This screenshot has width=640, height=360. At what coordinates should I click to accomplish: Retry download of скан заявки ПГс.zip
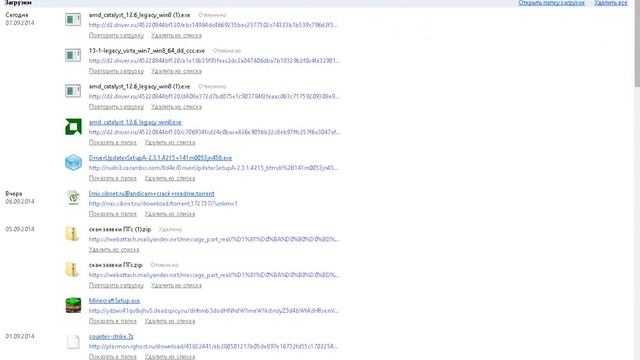[116, 285]
